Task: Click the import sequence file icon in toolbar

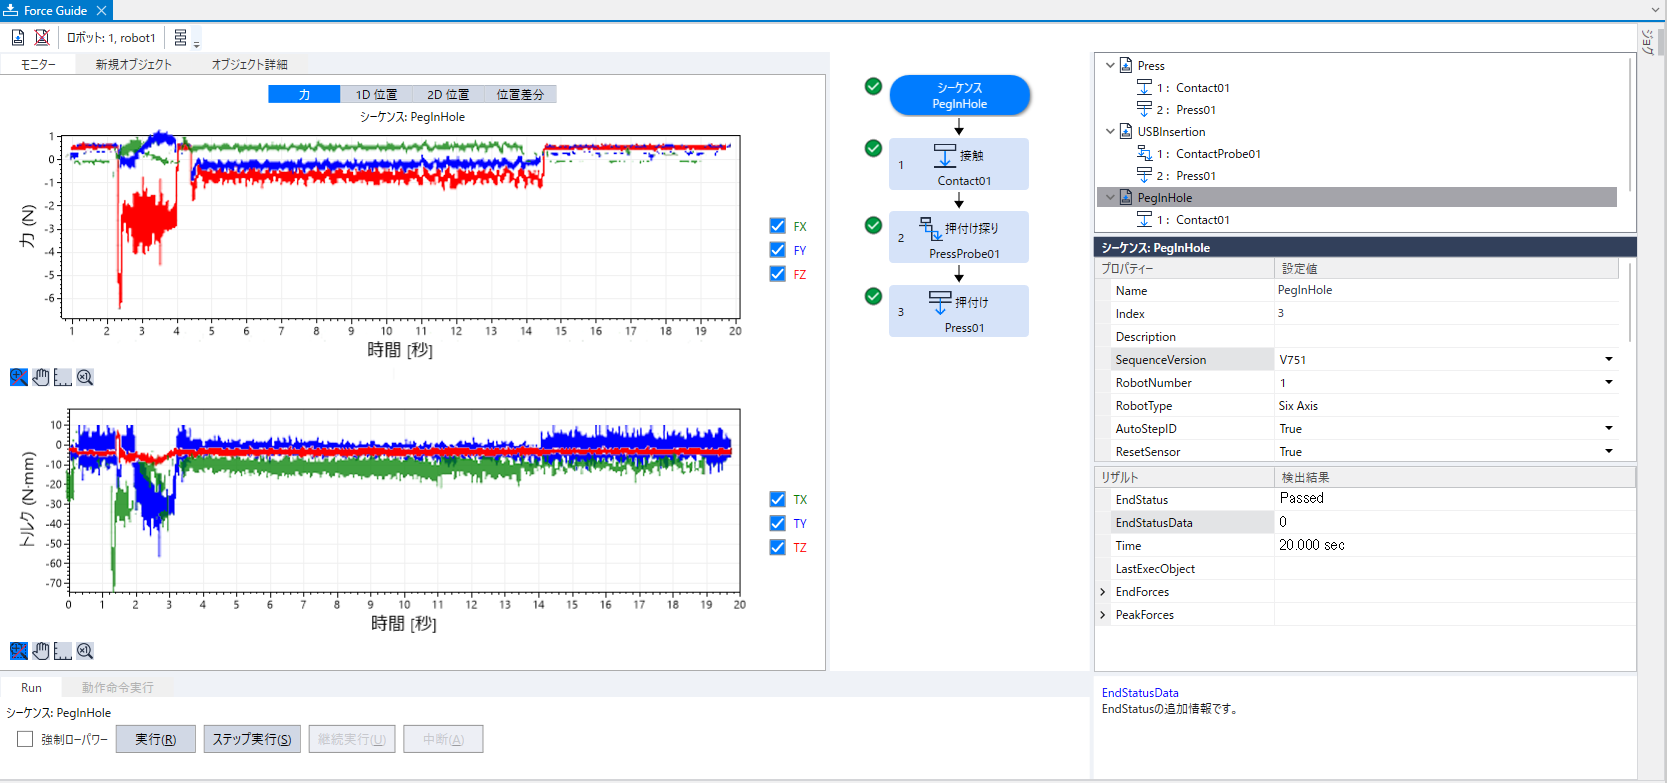Action: click(x=18, y=38)
